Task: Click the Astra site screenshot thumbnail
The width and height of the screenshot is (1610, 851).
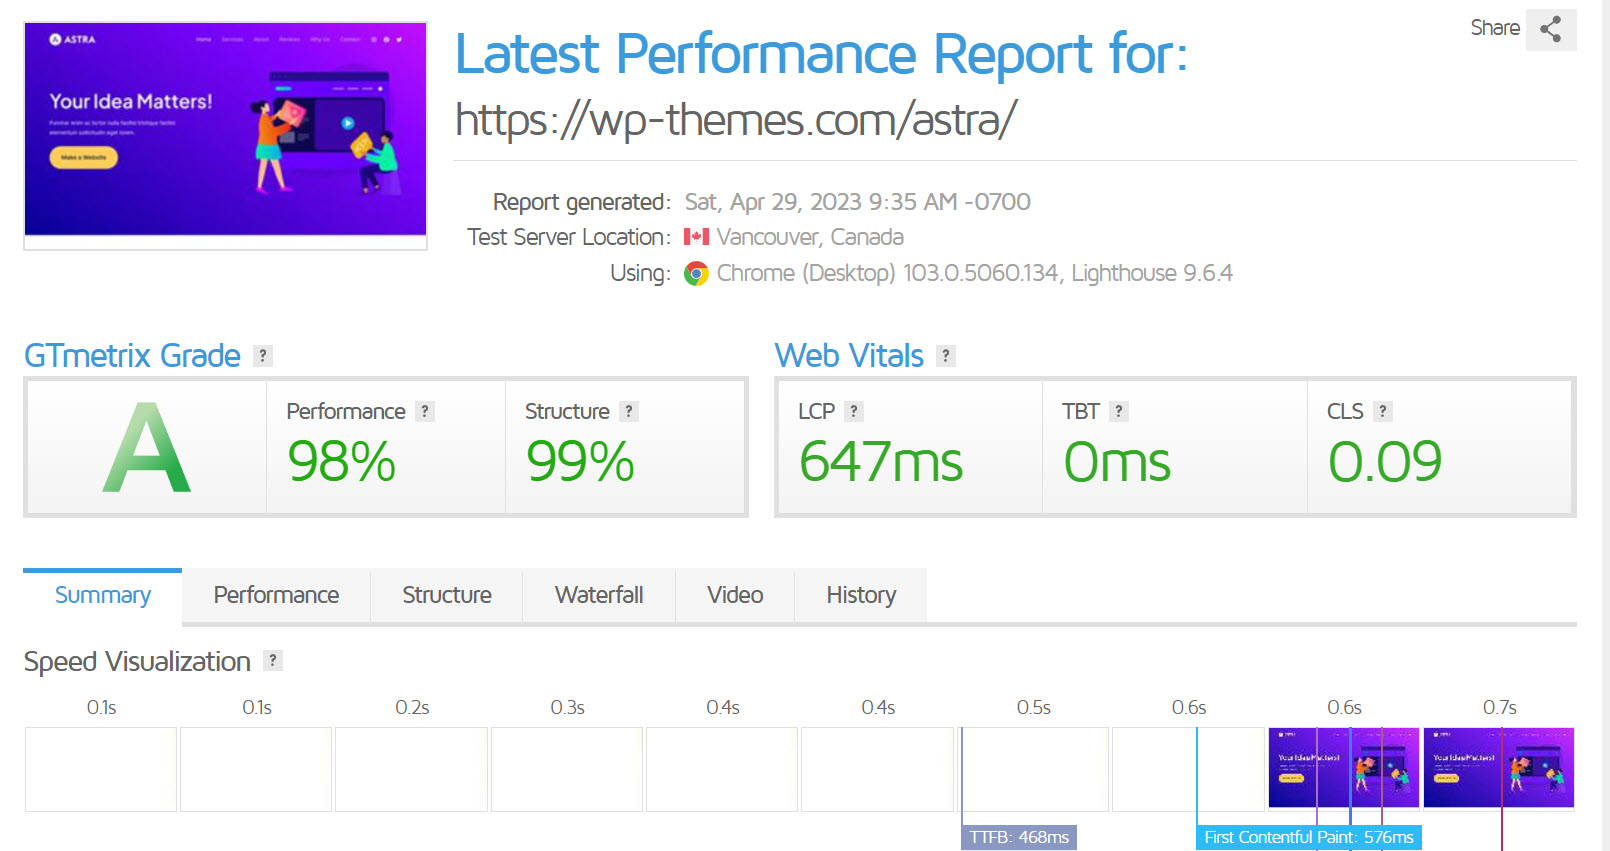Action: coord(225,136)
